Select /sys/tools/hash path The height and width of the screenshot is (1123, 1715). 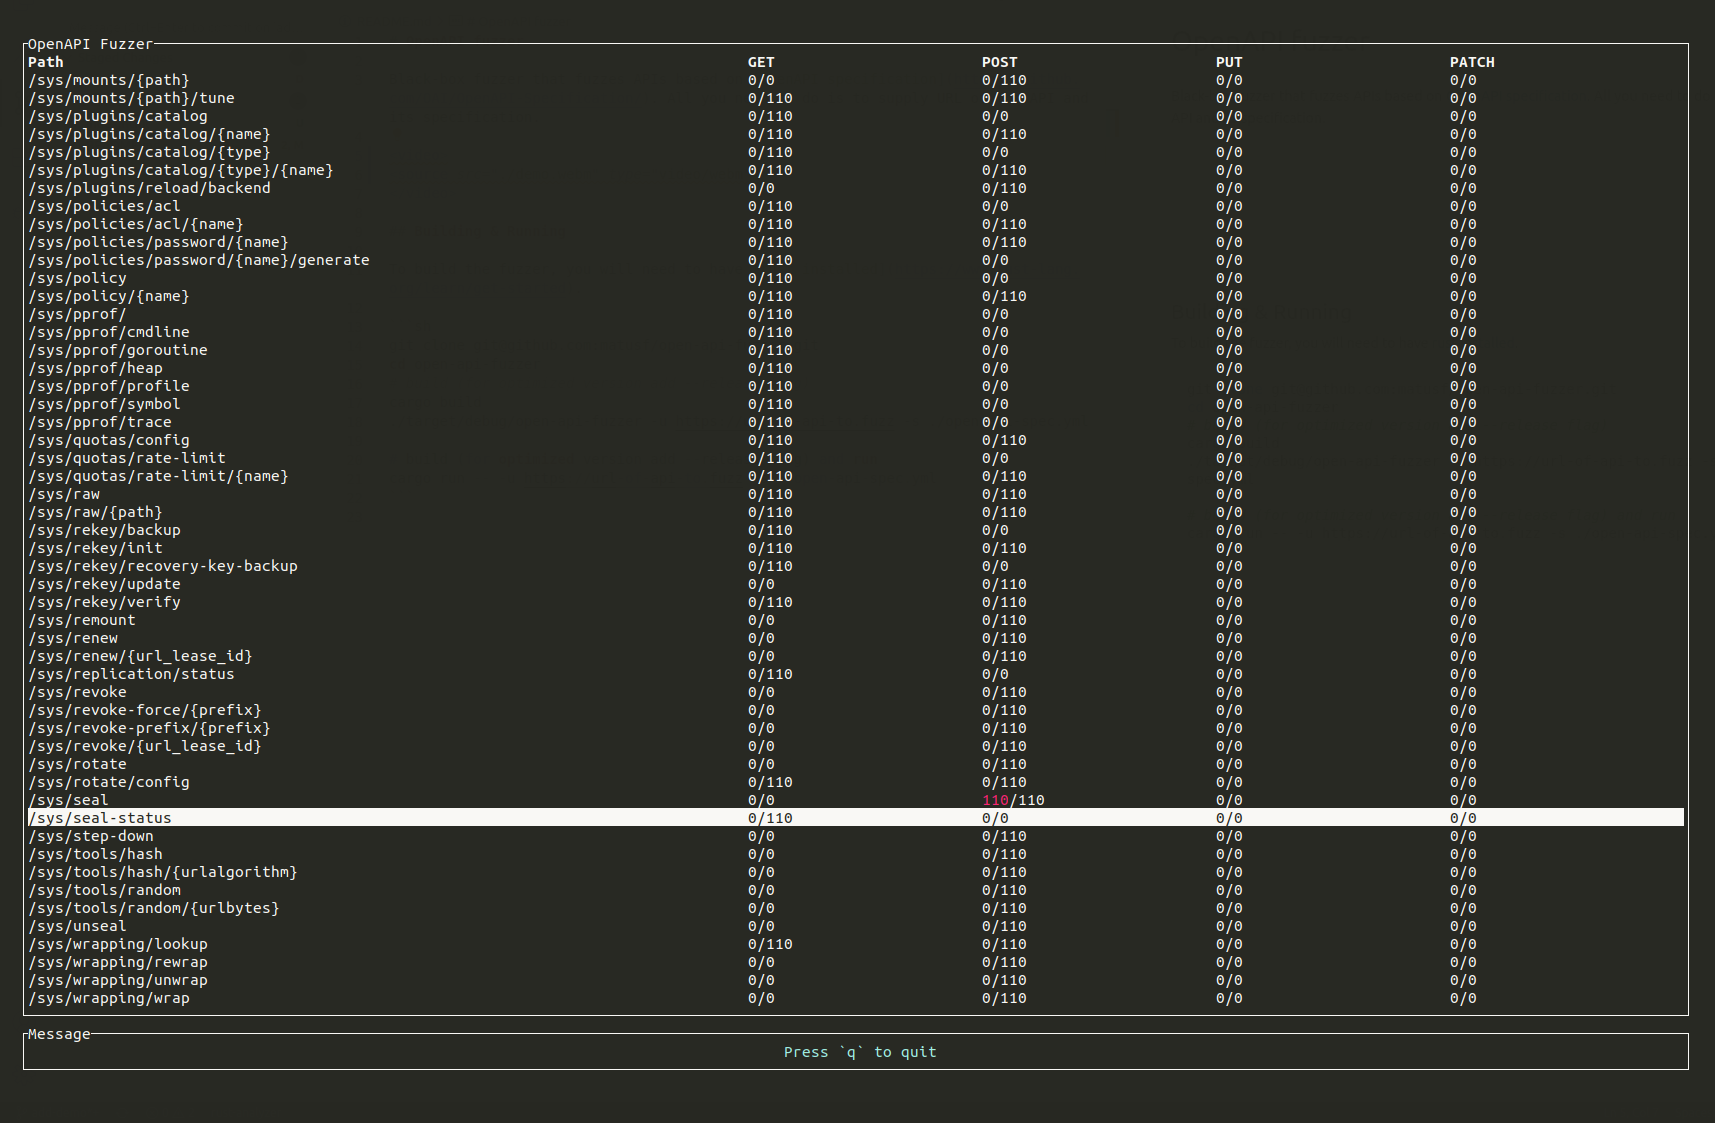(95, 854)
